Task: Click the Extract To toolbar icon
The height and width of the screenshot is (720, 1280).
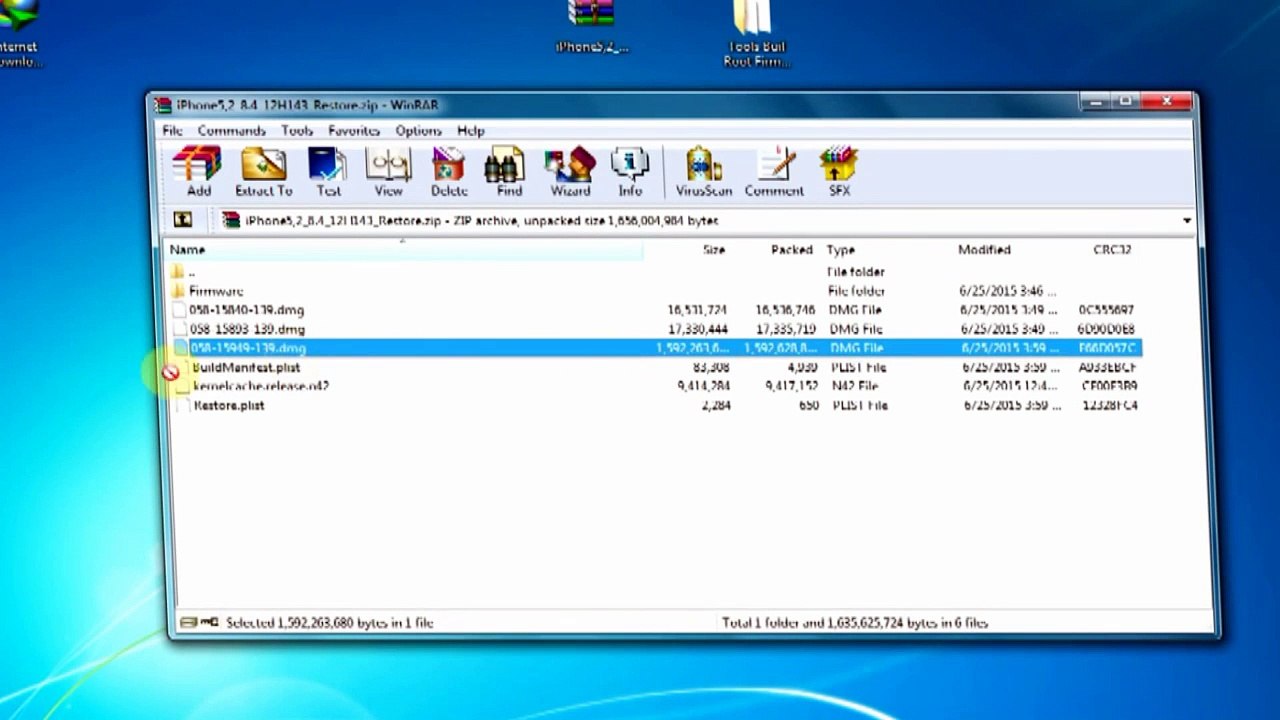Action: coord(264,172)
